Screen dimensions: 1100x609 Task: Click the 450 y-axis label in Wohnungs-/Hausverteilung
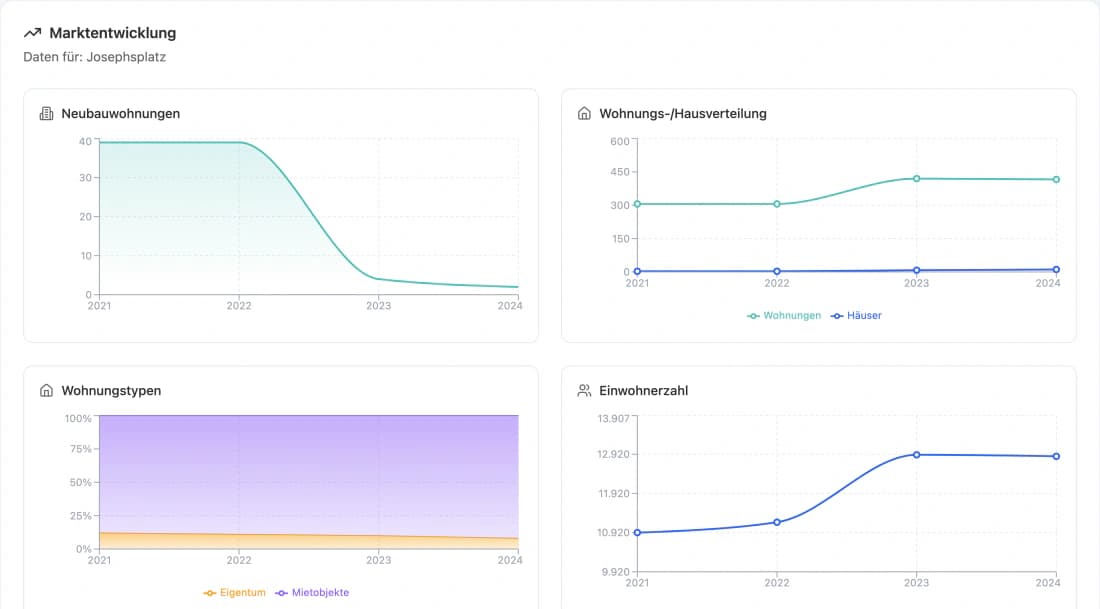coord(619,172)
